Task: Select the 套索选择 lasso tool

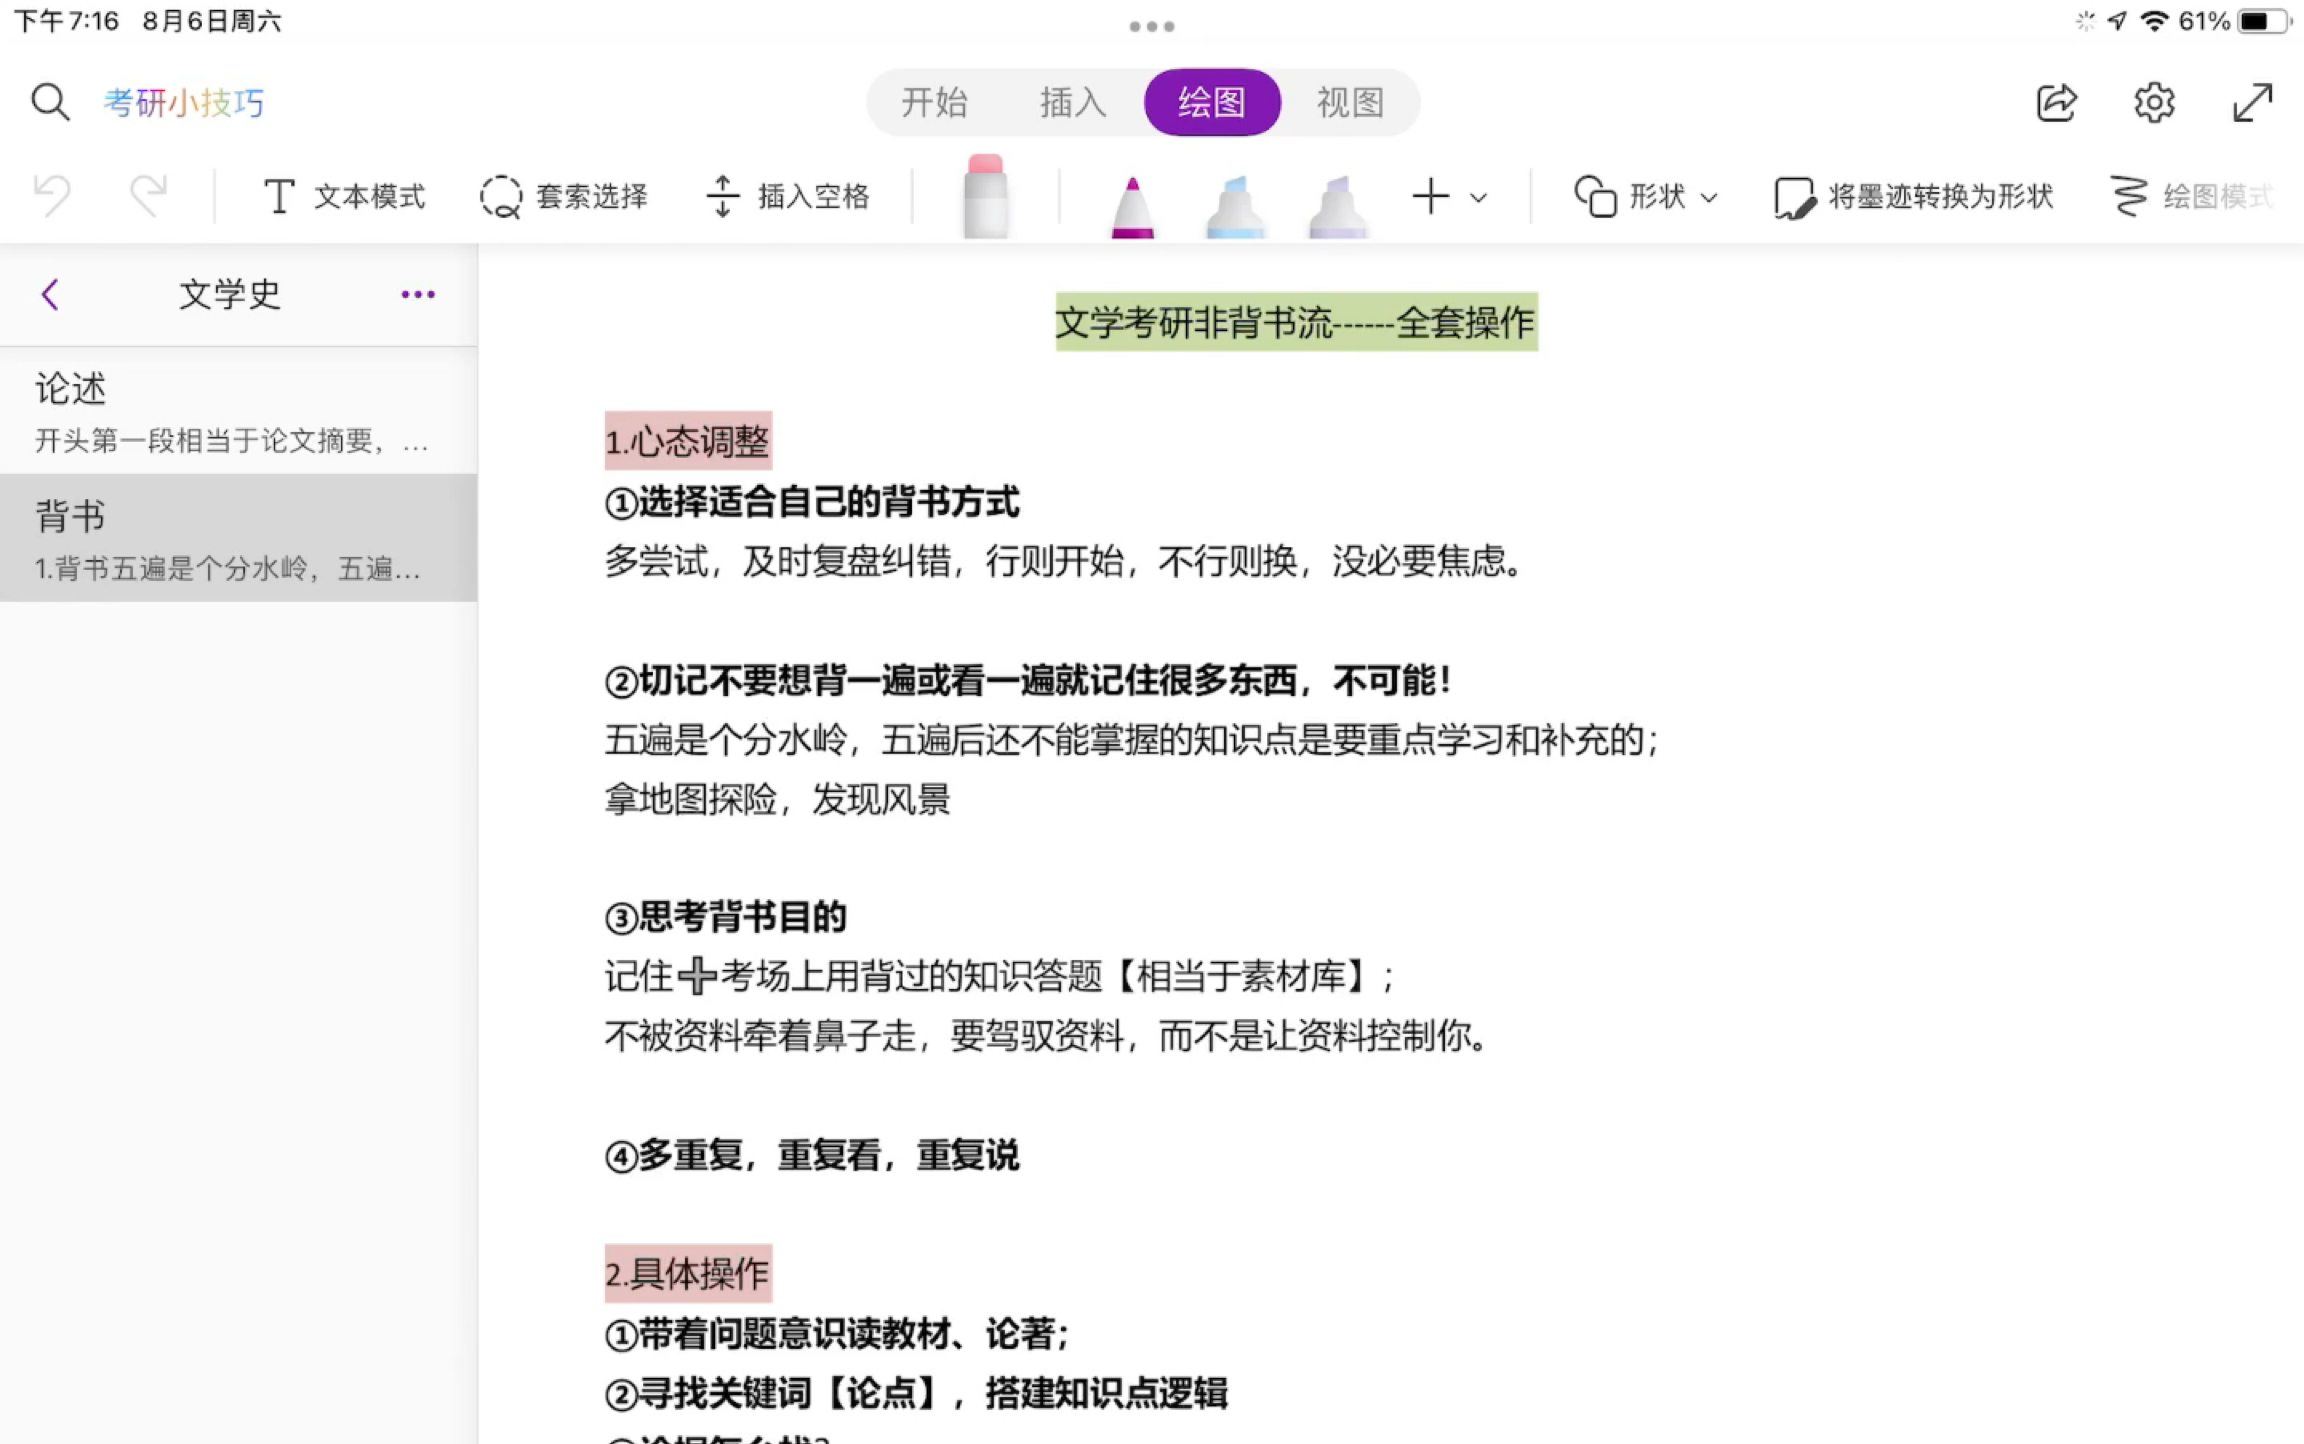Action: [564, 196]
